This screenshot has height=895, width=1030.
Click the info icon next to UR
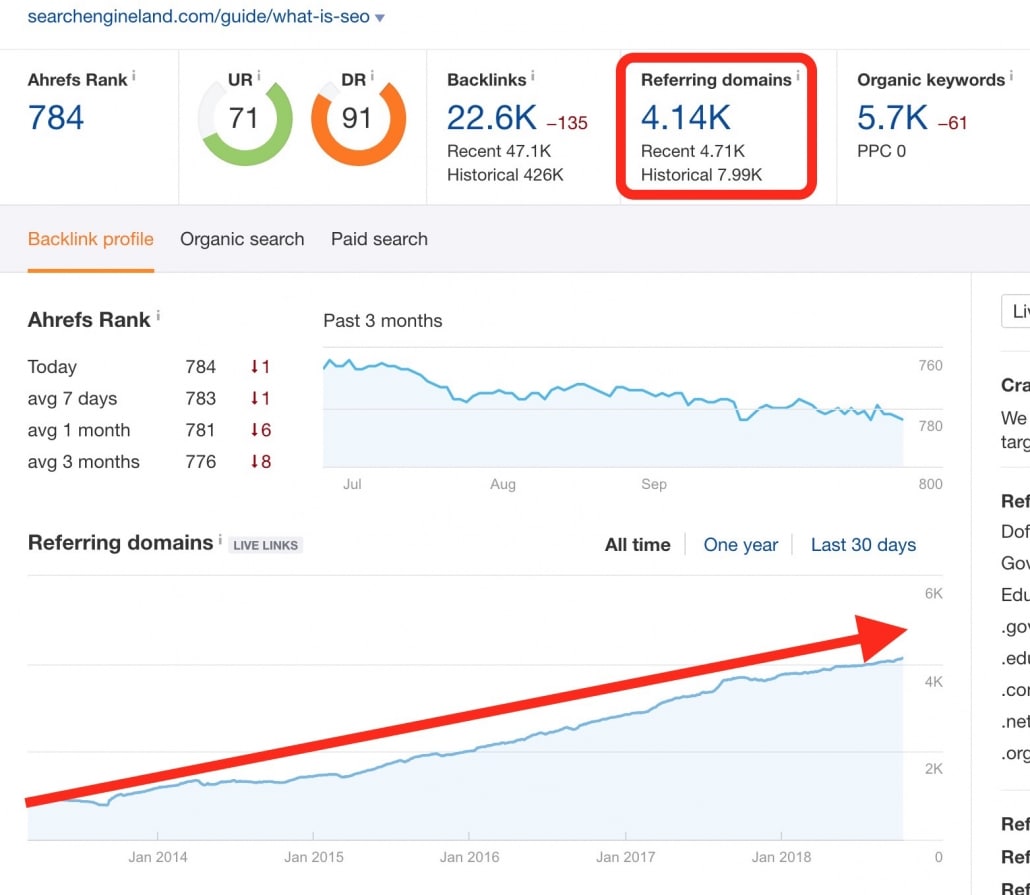coord(259,76)
